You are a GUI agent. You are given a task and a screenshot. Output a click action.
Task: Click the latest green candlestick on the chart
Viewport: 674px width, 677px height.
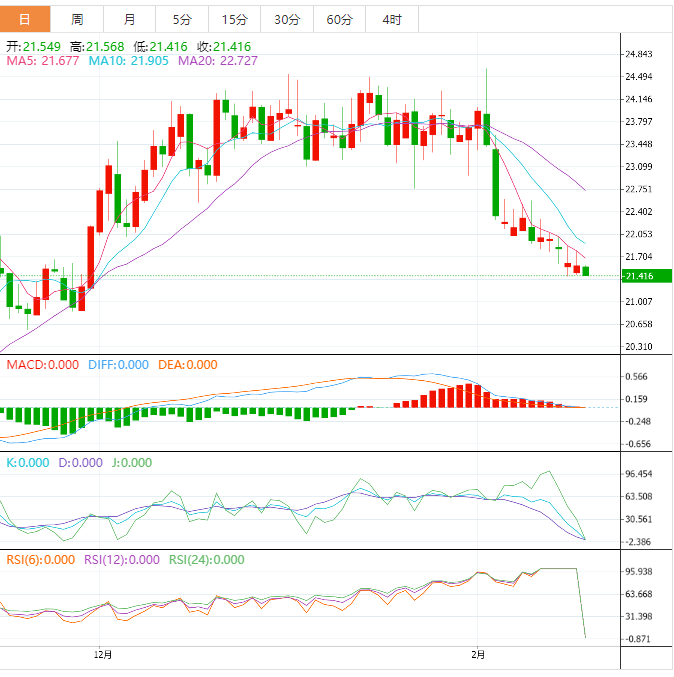pos(586,271)
